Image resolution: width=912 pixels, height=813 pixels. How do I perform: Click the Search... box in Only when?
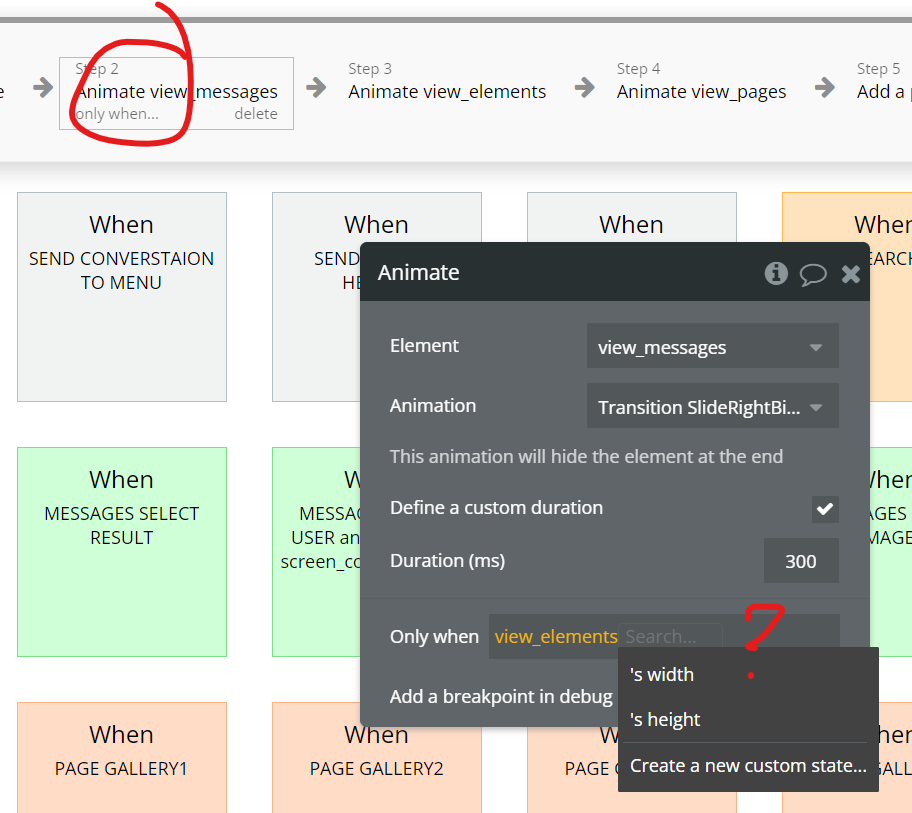[670, 636]
